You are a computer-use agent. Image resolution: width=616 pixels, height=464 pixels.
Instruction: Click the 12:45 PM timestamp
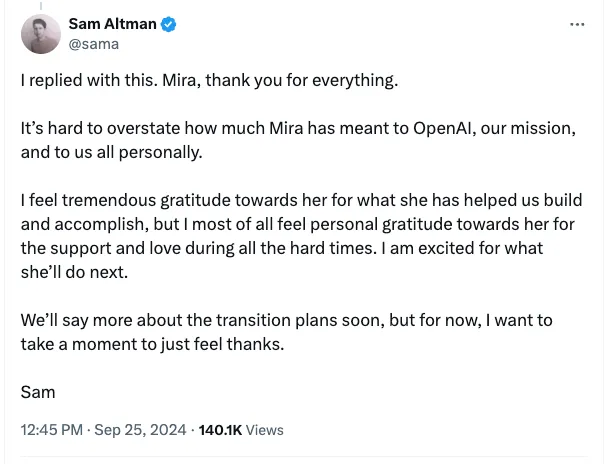(x=52, y=430)
